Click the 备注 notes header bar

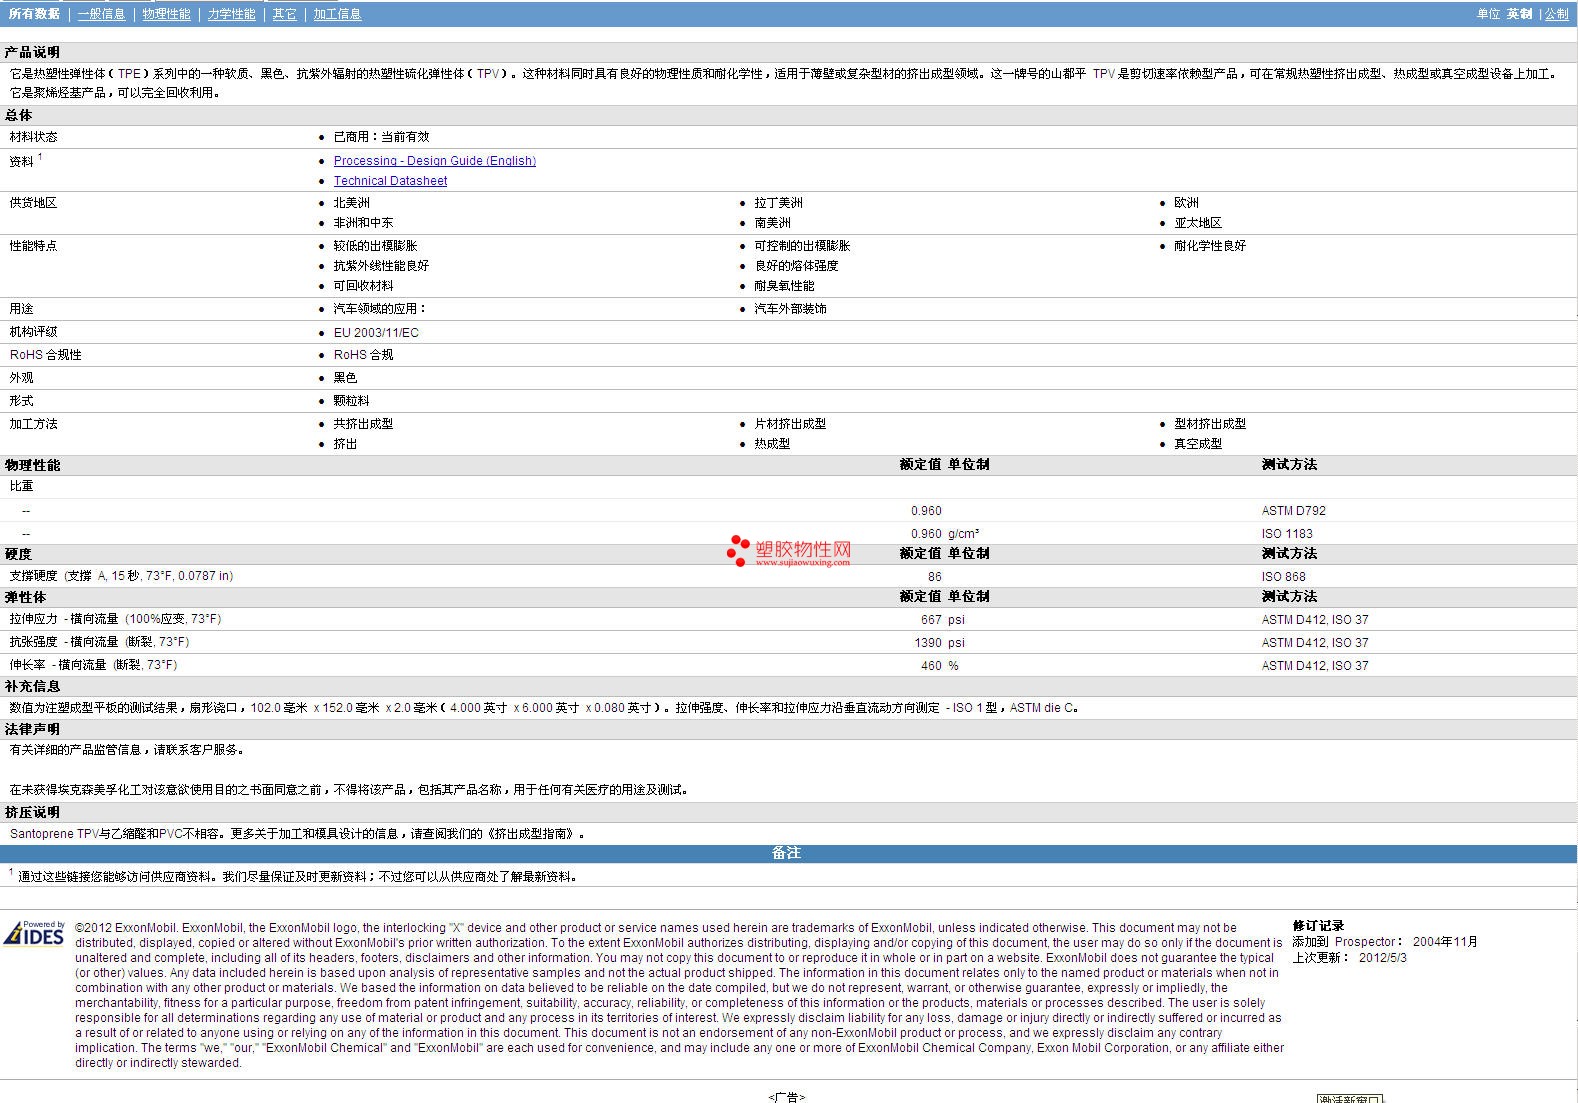[787, 853]
